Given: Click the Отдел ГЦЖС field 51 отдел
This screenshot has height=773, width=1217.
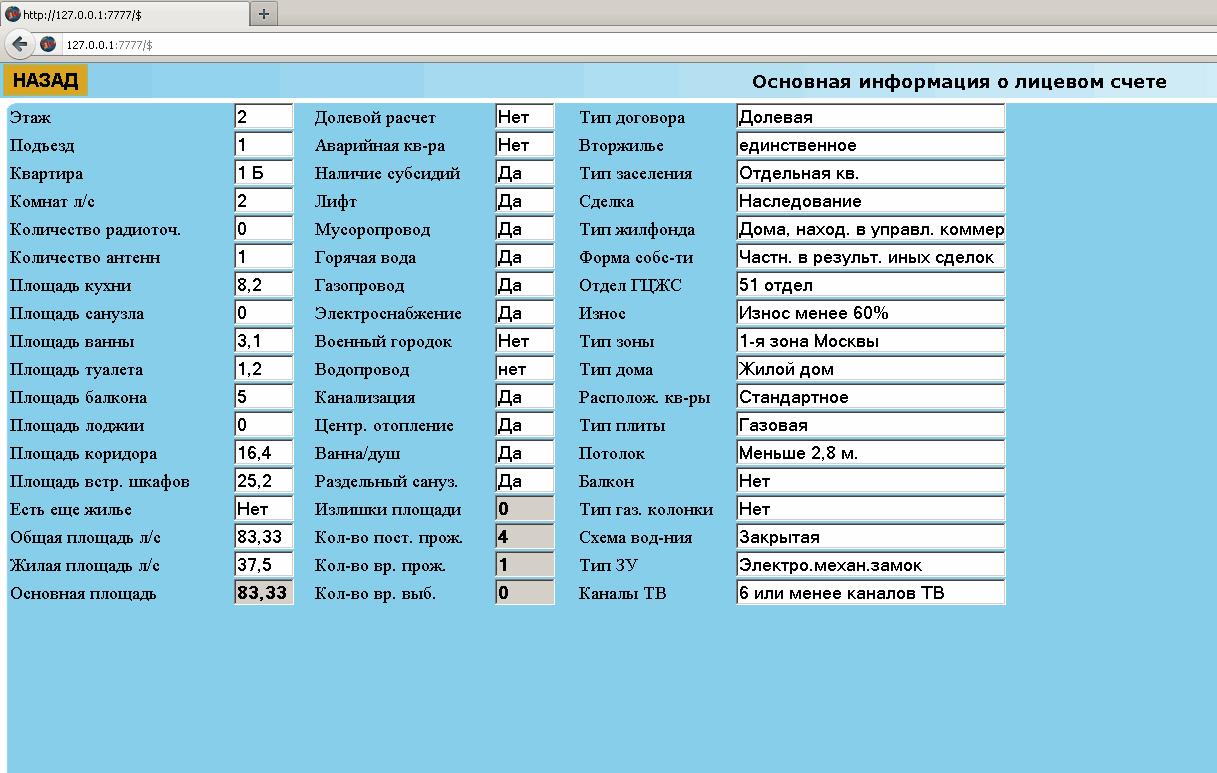Looking at the screenshot, I should (x=871, y=285).
